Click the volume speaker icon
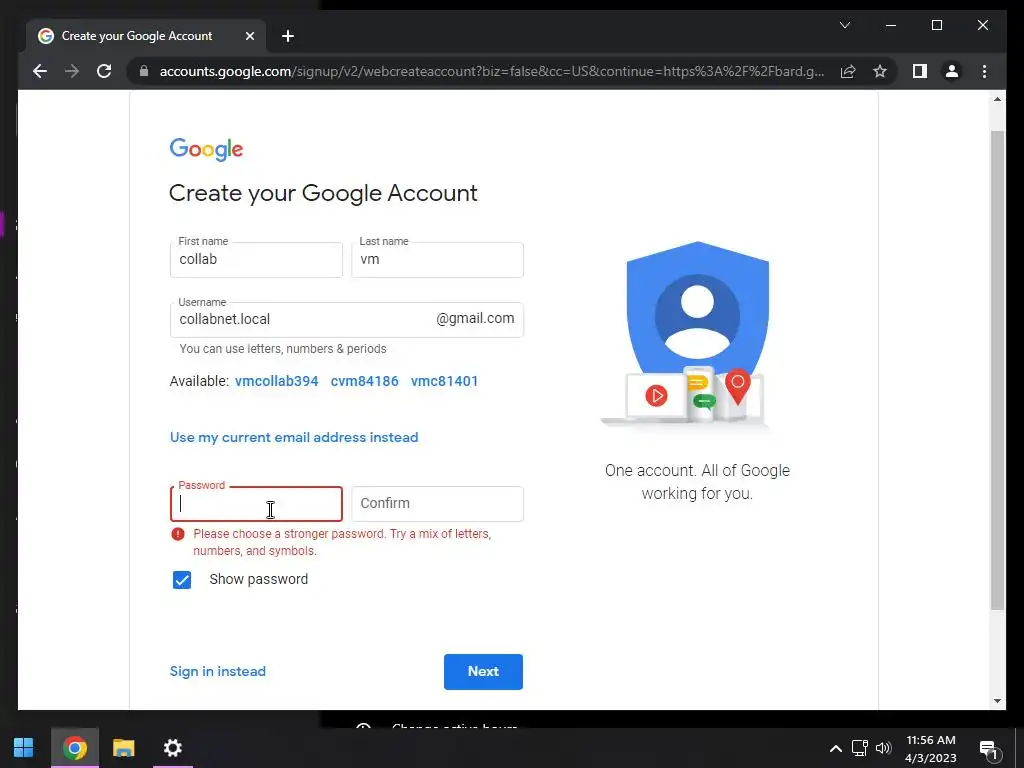This screenshot has width=1024, height=768. coord(883,748)
